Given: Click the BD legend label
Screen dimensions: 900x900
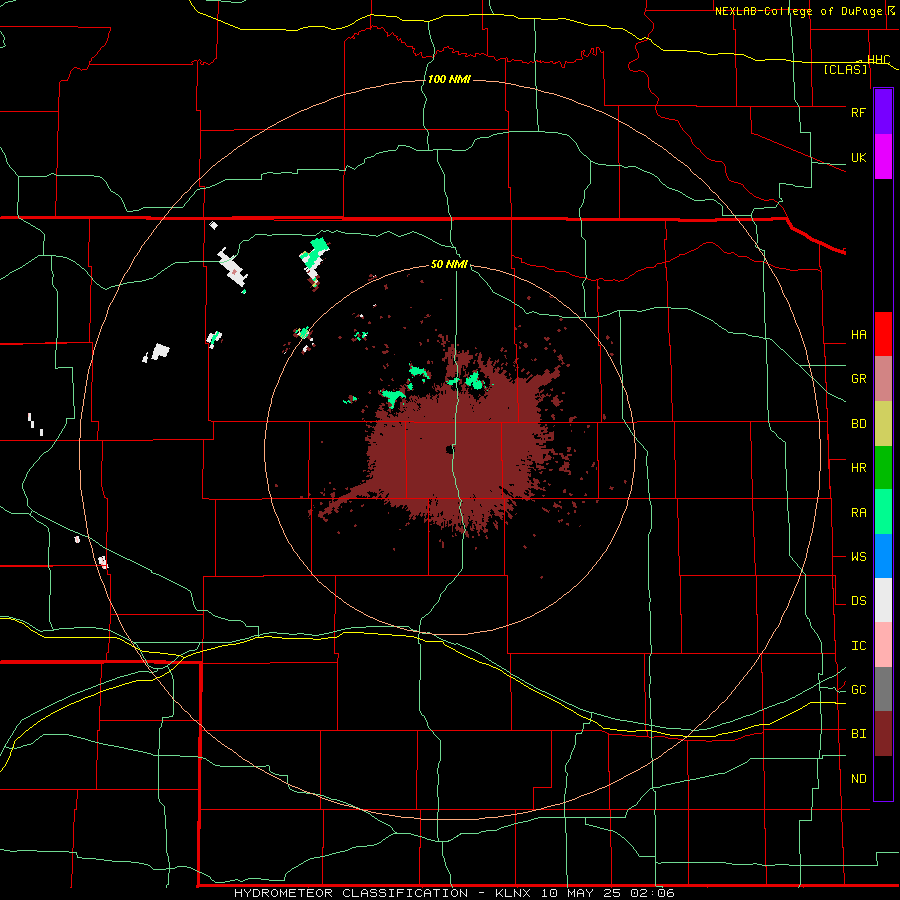Looking at the screenshot, I should pyautogui.click(x=858, y=424).
